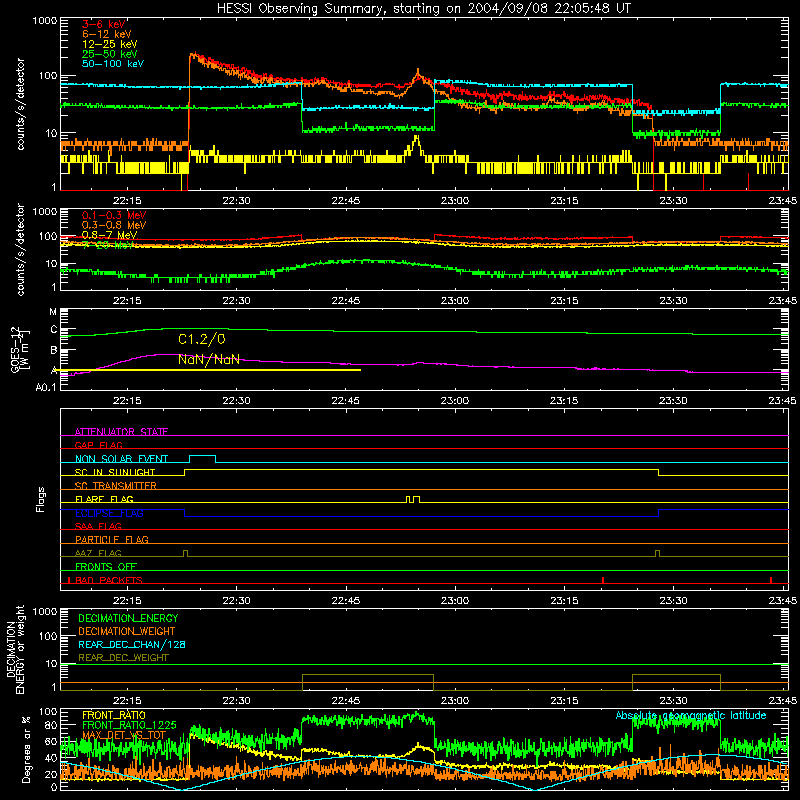Click the 0.3-0.8 MeV legend label
This screenshot has height=800, width=800.
click(x=114, y=225)
